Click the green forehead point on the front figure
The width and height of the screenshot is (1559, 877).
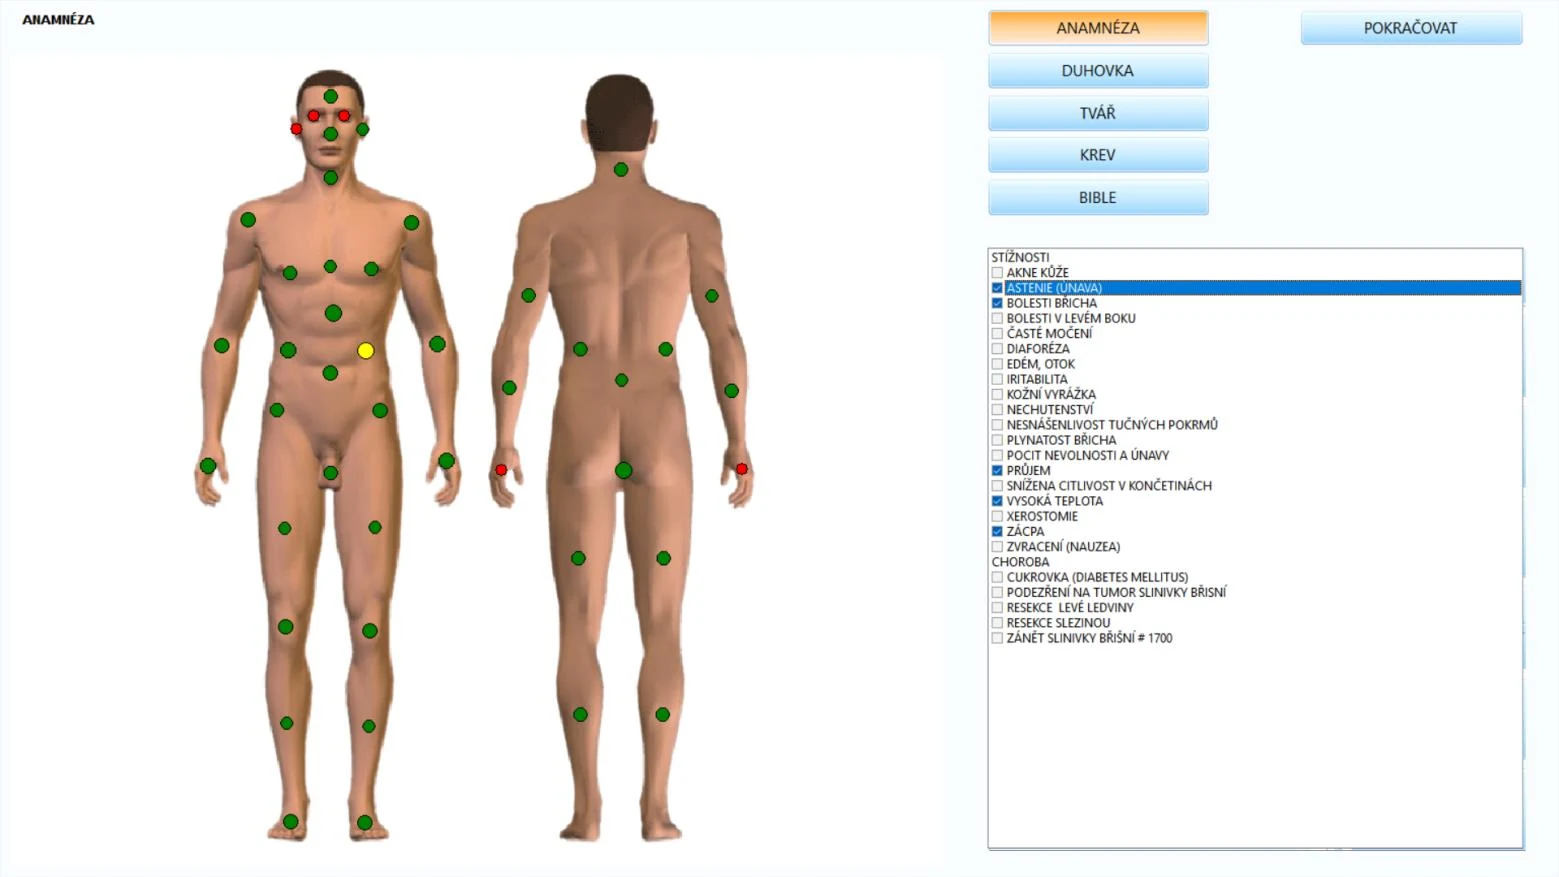(331, 97)
